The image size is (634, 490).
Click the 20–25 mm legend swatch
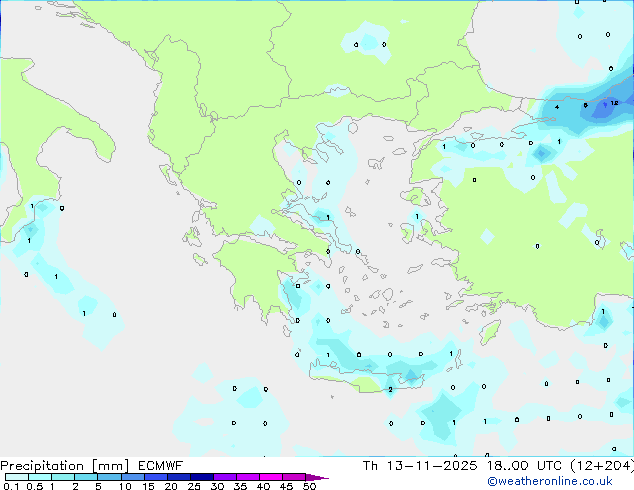coord(179,477)
